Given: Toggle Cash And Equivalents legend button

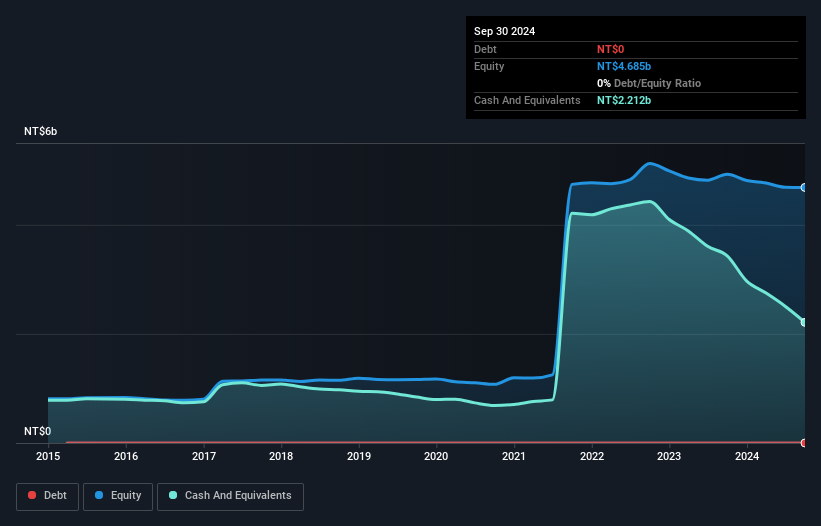Looking at the screenshot, I should click(230, 496).
